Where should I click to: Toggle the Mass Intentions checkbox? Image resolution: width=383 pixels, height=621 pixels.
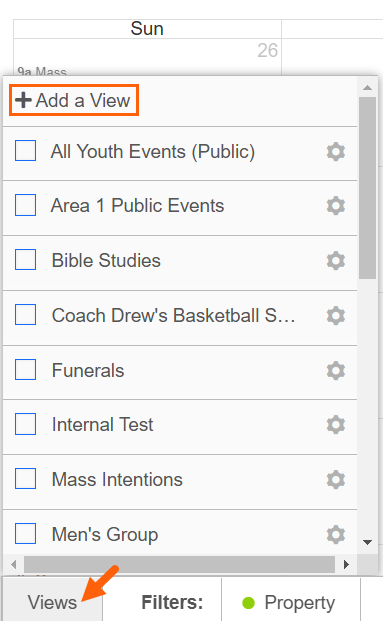(x=25, y=478)
